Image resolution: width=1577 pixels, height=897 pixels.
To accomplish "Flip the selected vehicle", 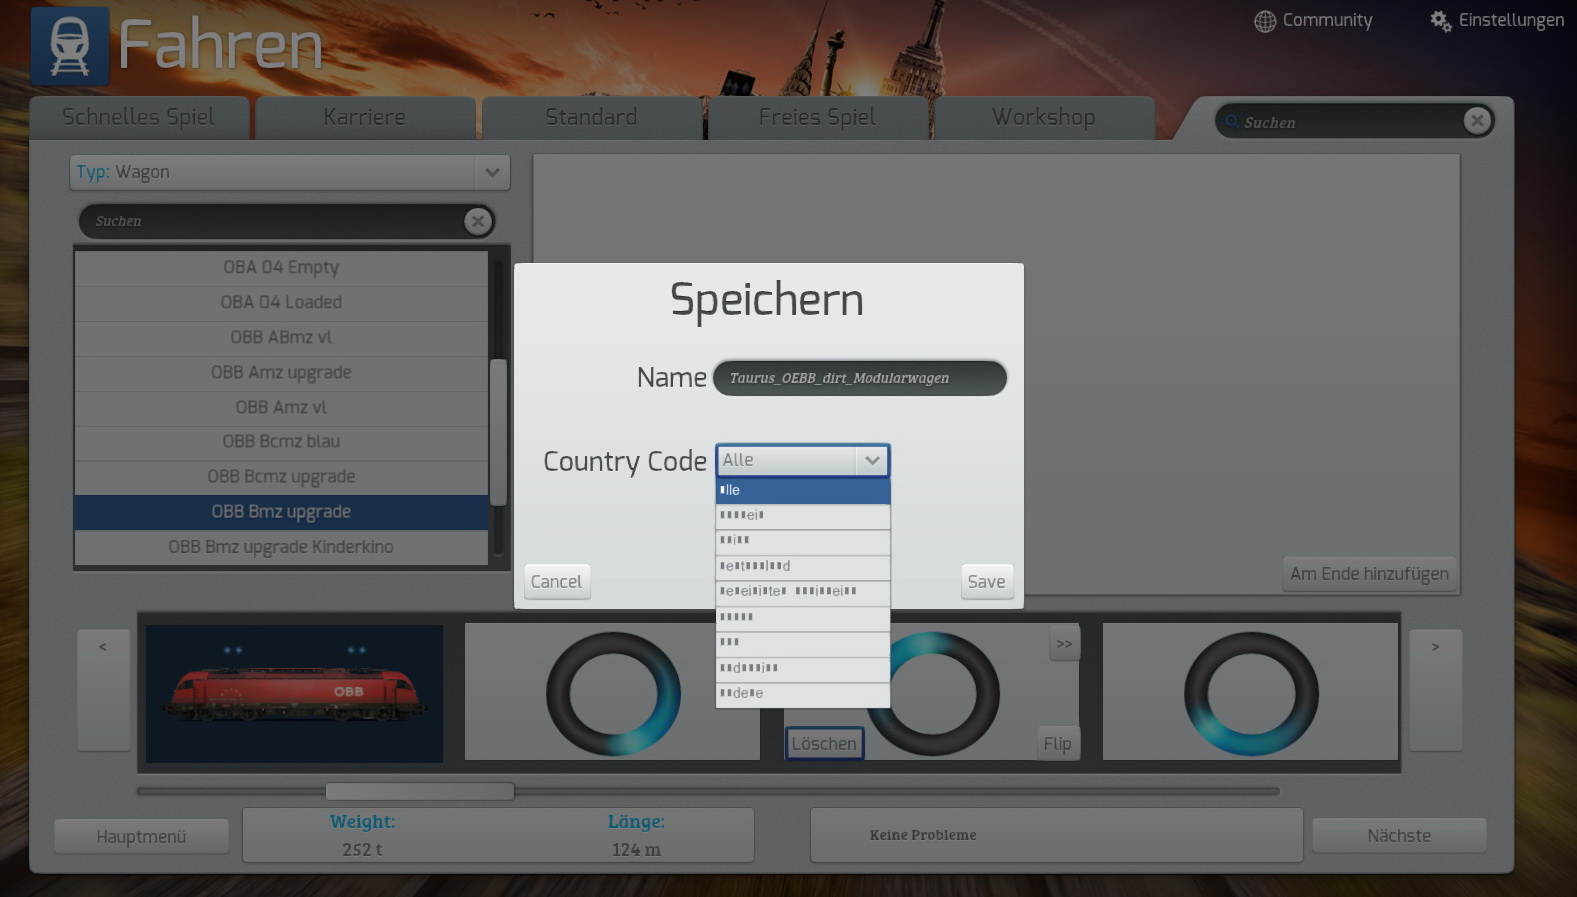I will click(x=1057, y=744).
